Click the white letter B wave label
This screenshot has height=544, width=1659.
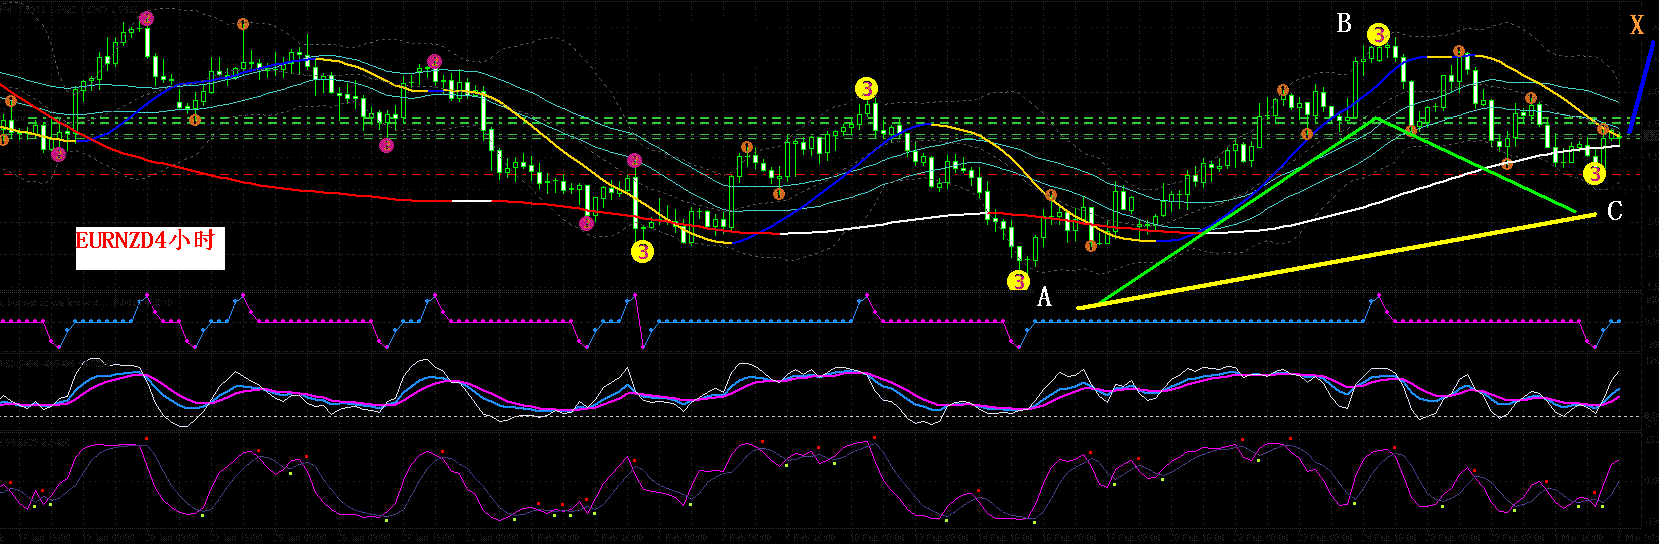[x=1344, y=23]
